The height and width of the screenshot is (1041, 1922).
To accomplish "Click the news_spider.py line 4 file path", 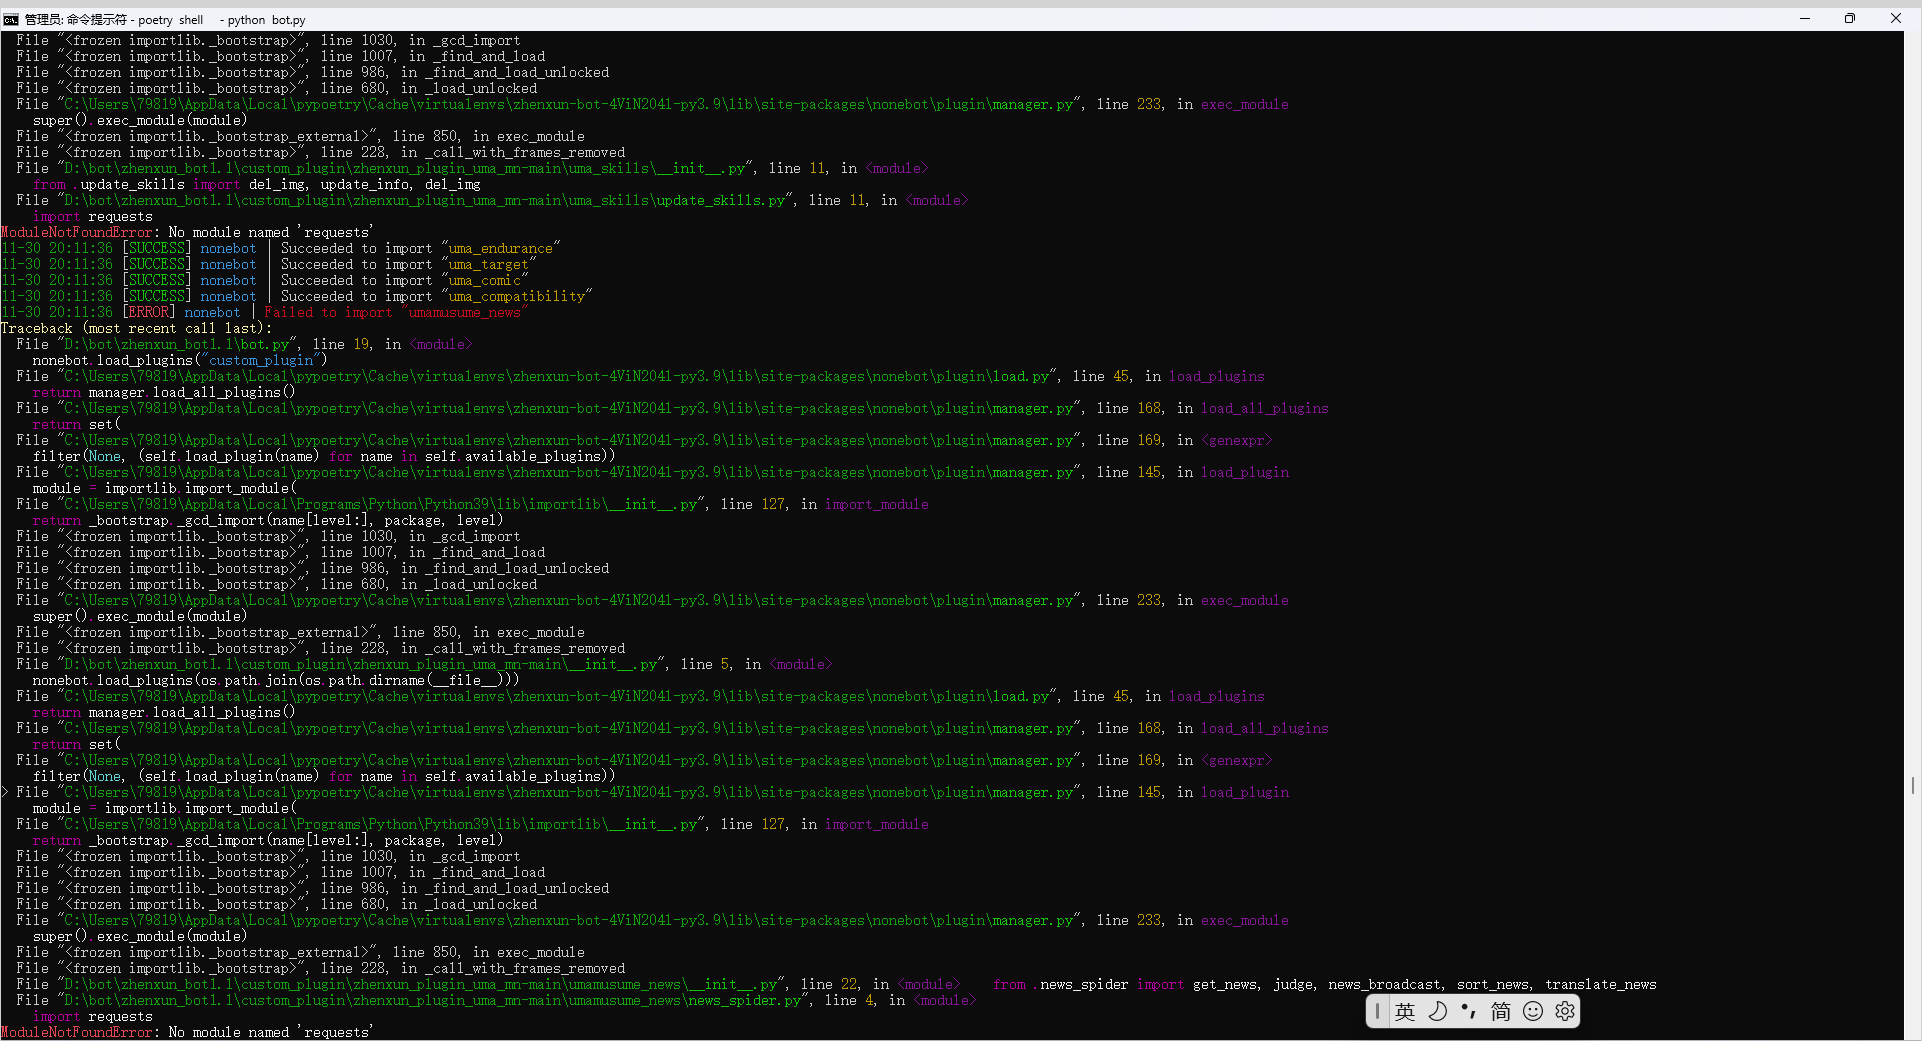I will pos(435,1001).
